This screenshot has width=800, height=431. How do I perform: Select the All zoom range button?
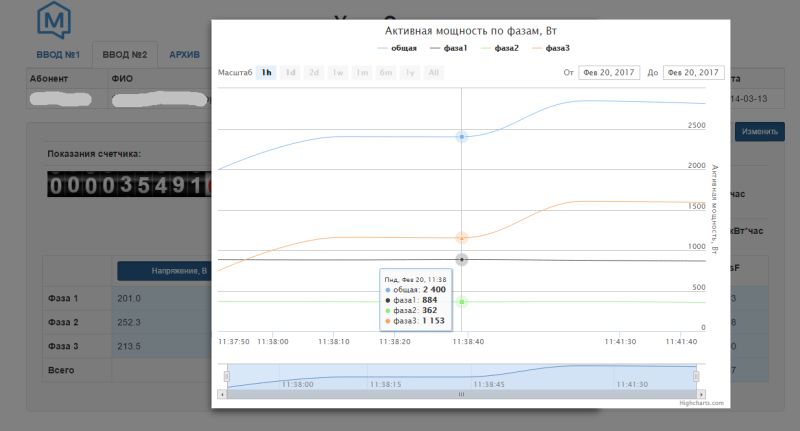(x=433, y=72)
